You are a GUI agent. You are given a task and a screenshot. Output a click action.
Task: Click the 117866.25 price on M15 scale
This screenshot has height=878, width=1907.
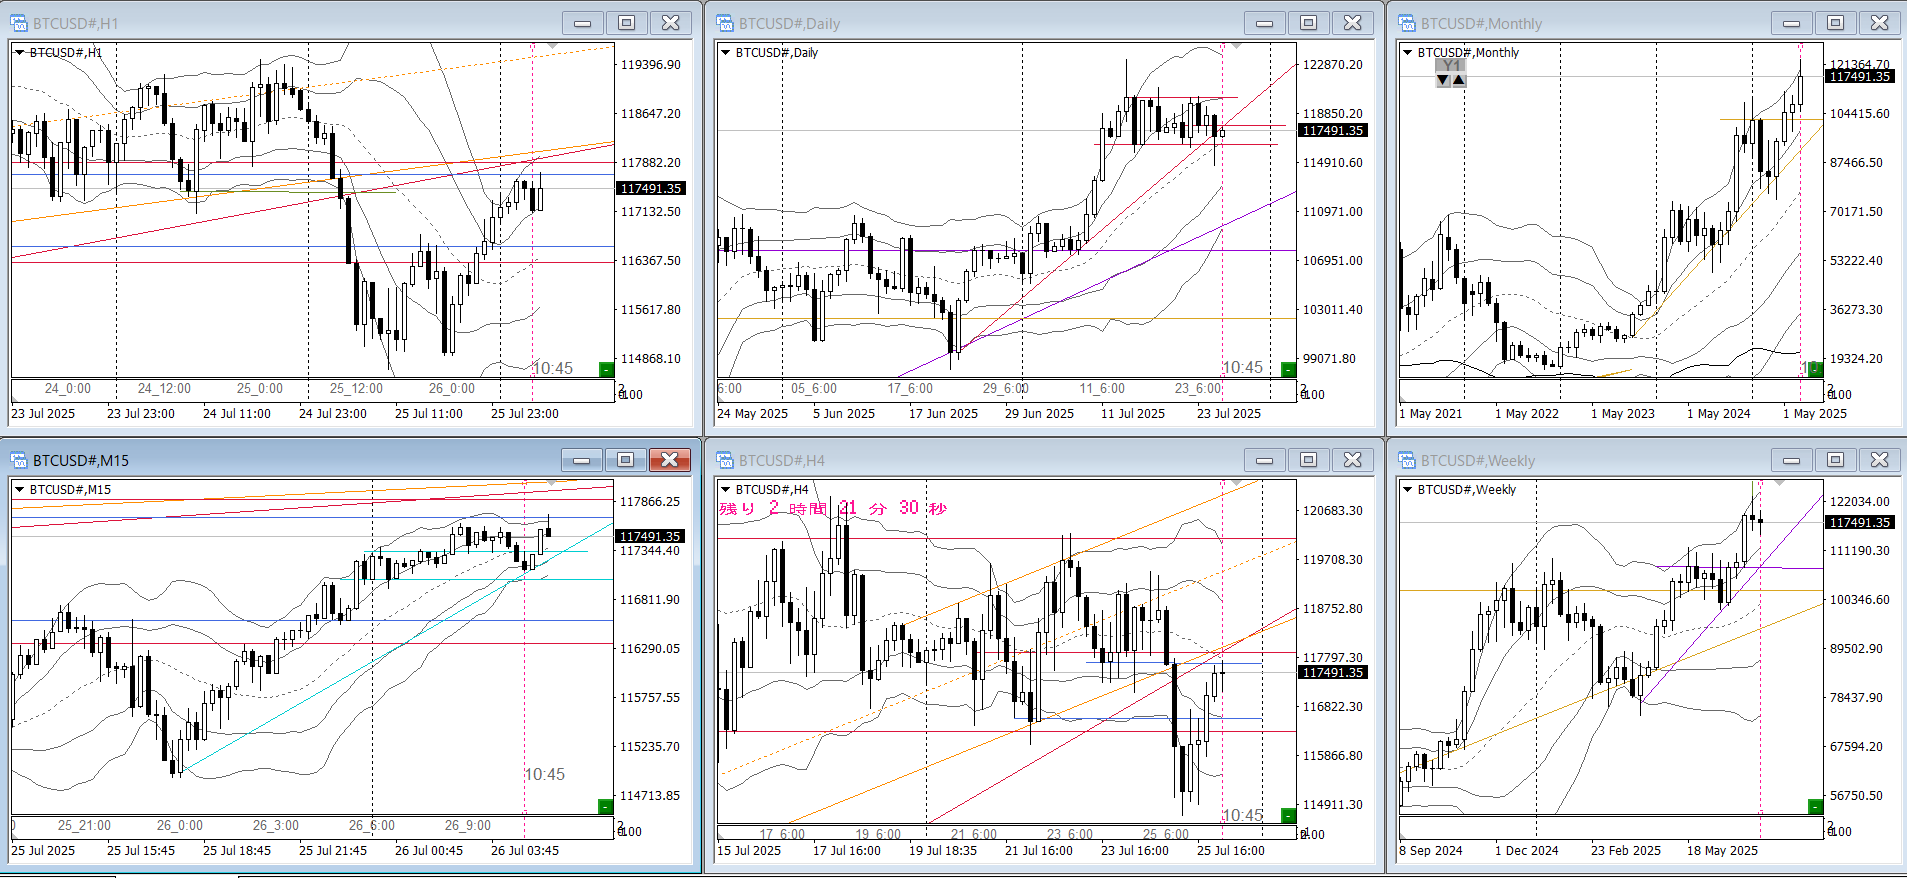click(650, 501)
